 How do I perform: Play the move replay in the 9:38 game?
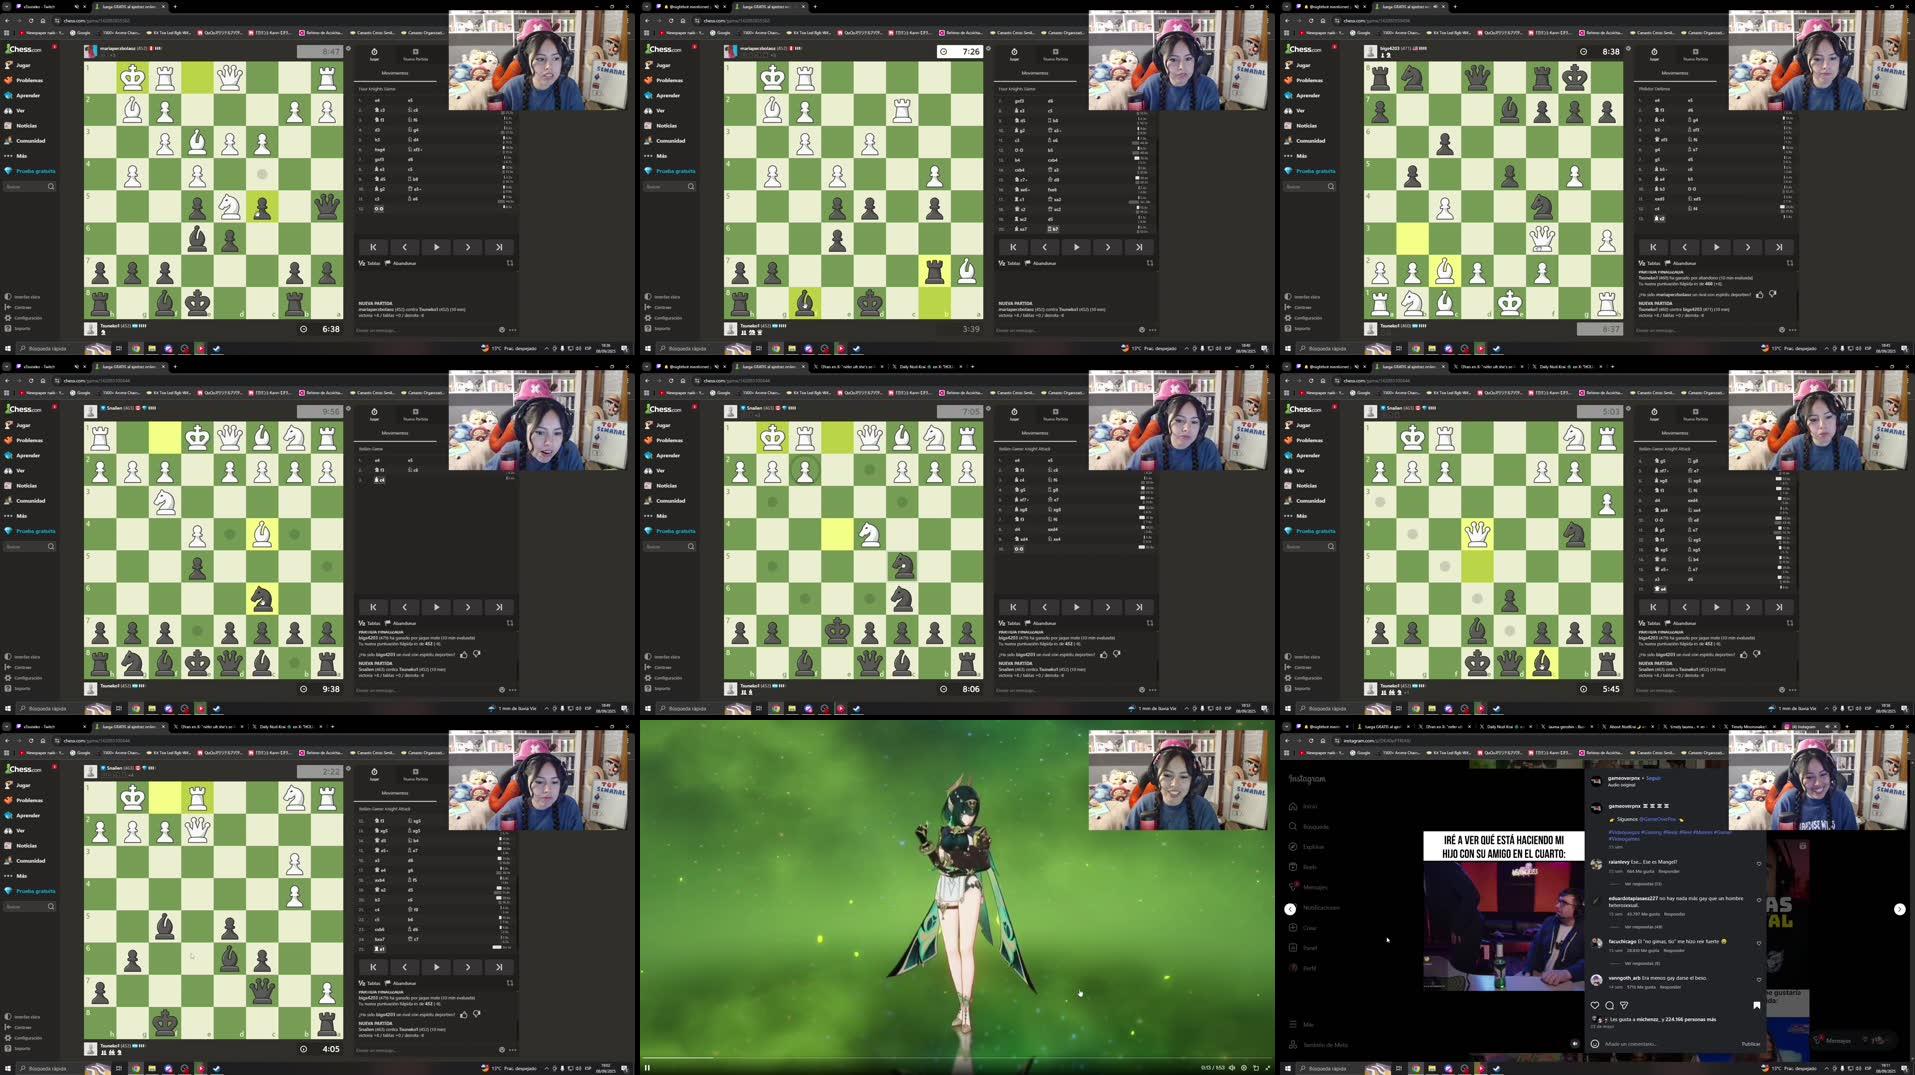click(436, 607)
